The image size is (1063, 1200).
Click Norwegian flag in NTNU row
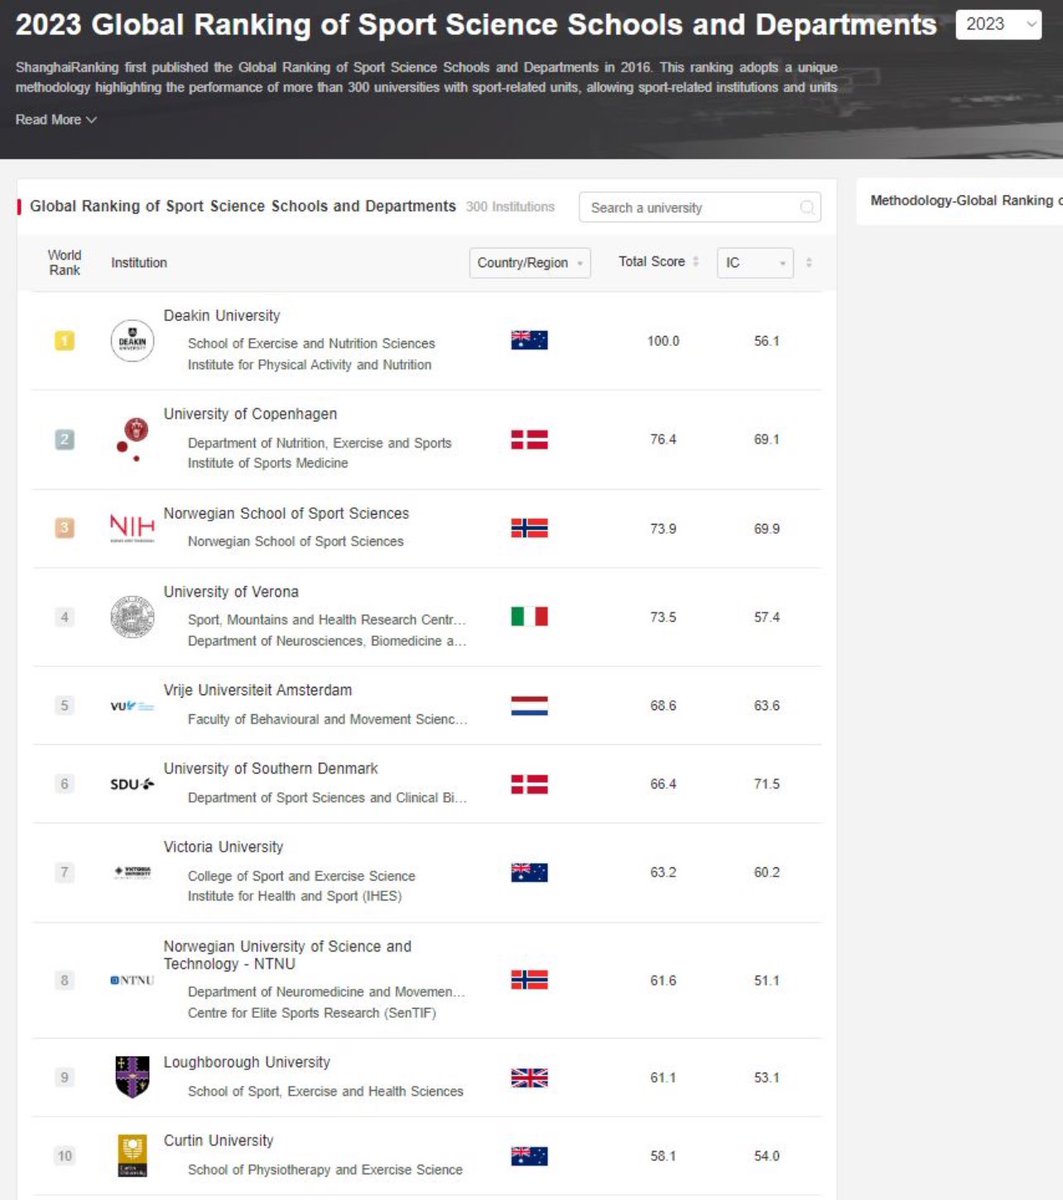[x=530, y=980]
